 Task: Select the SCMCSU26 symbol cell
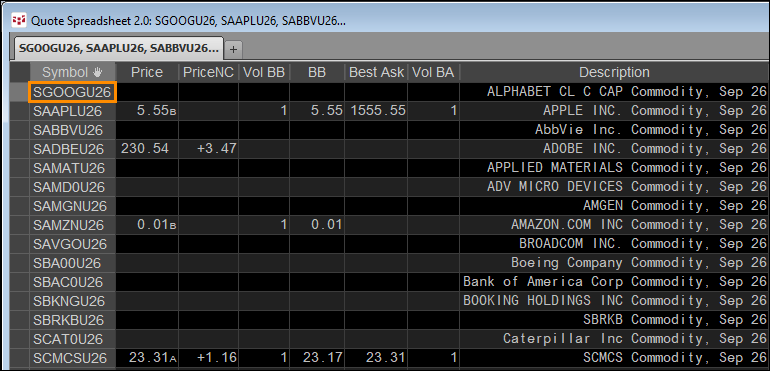(72, 358)
